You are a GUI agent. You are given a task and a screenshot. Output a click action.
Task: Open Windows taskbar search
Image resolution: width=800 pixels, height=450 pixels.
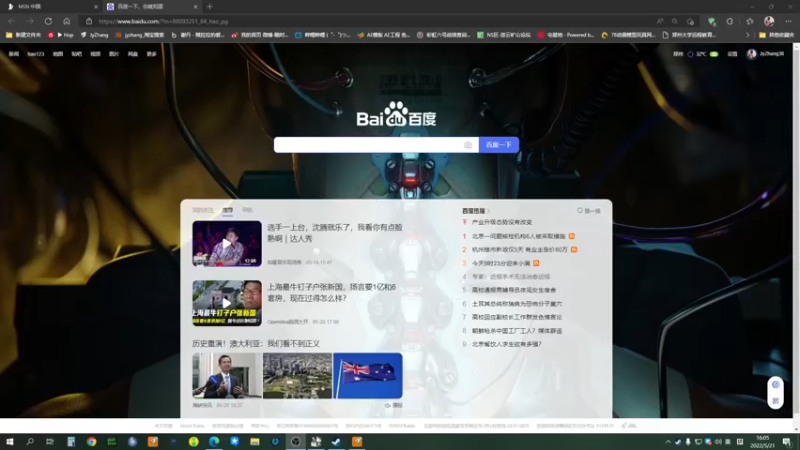(x=30, y=442)
